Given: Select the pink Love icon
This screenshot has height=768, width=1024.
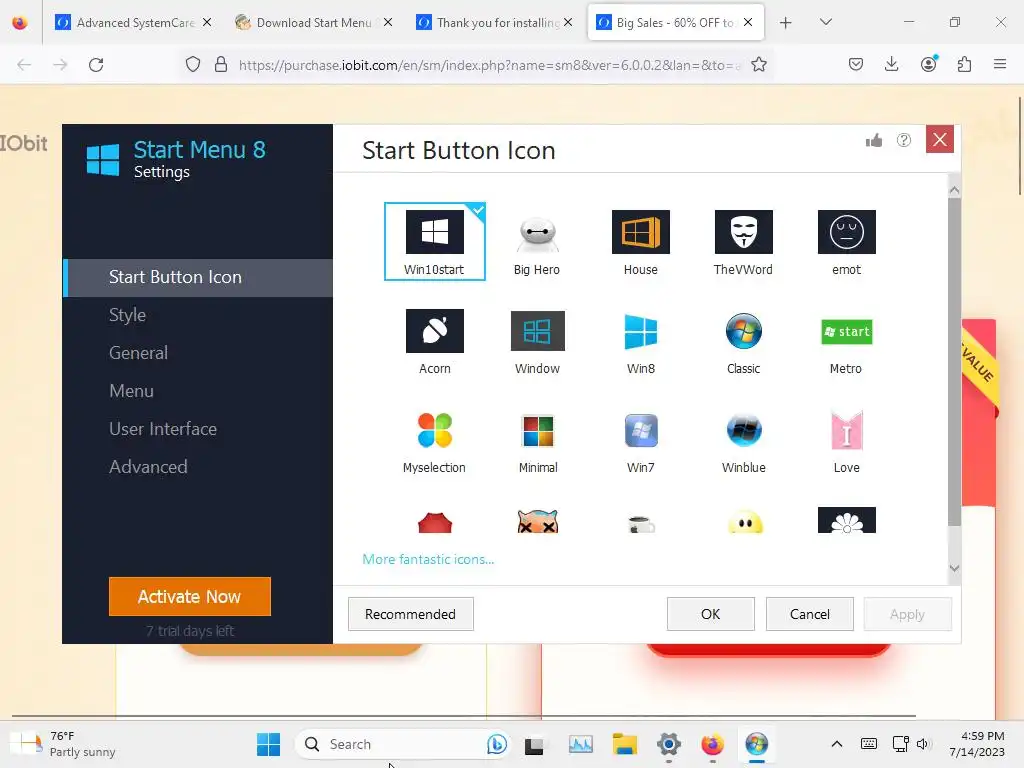Looking at the screenshot, I should click(x=846, y=441).
